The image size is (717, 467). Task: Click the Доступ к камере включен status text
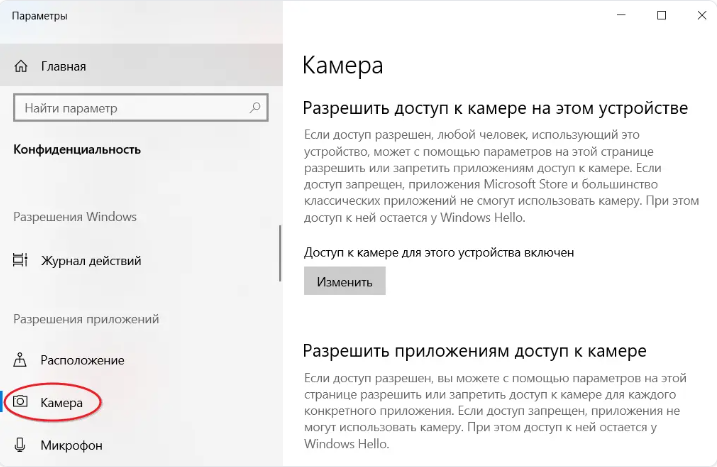(x=438, y=253)
